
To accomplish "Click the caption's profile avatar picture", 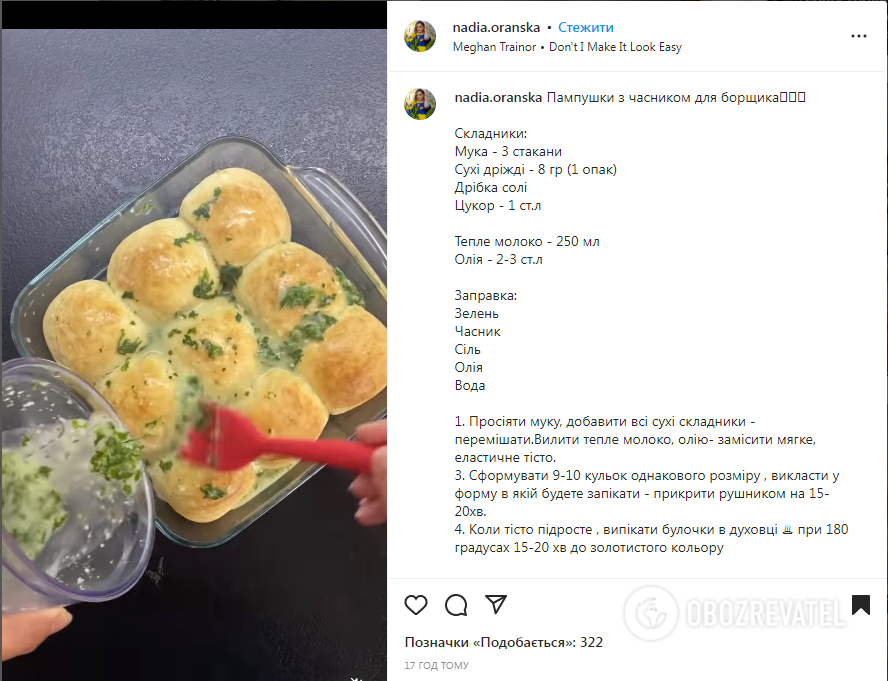I will [420, 104].
